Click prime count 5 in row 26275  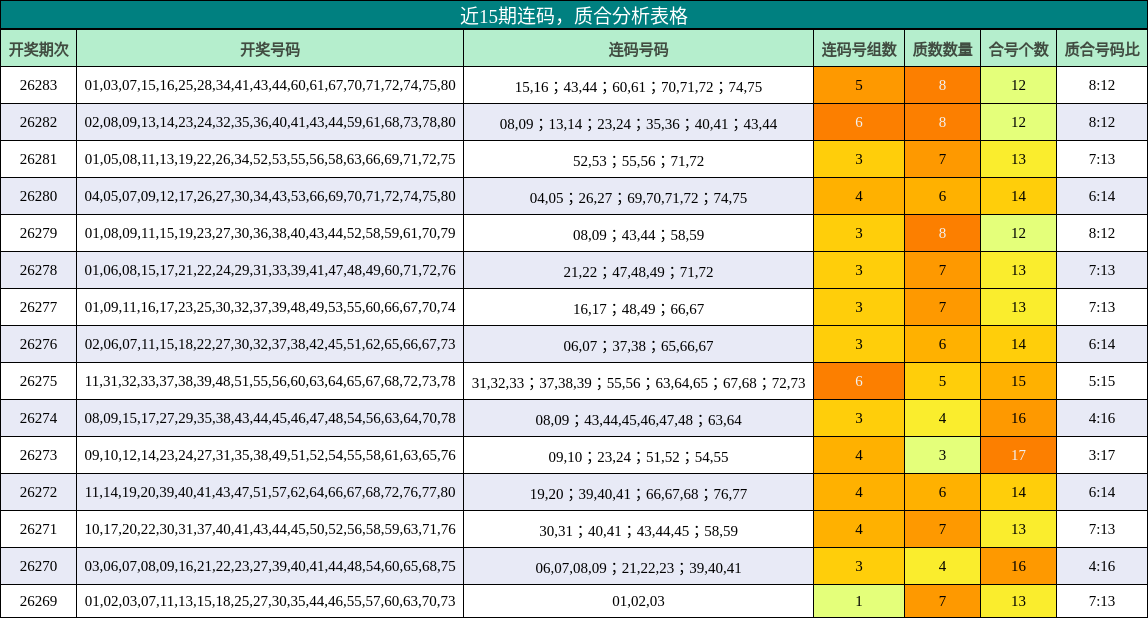(942, 381)
